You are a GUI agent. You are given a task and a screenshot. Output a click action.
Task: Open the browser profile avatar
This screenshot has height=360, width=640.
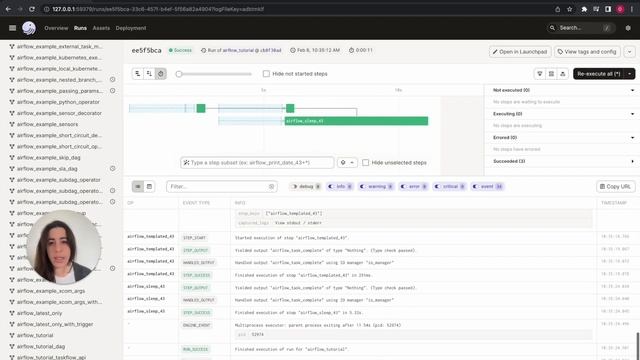click(x=620, y=9)
